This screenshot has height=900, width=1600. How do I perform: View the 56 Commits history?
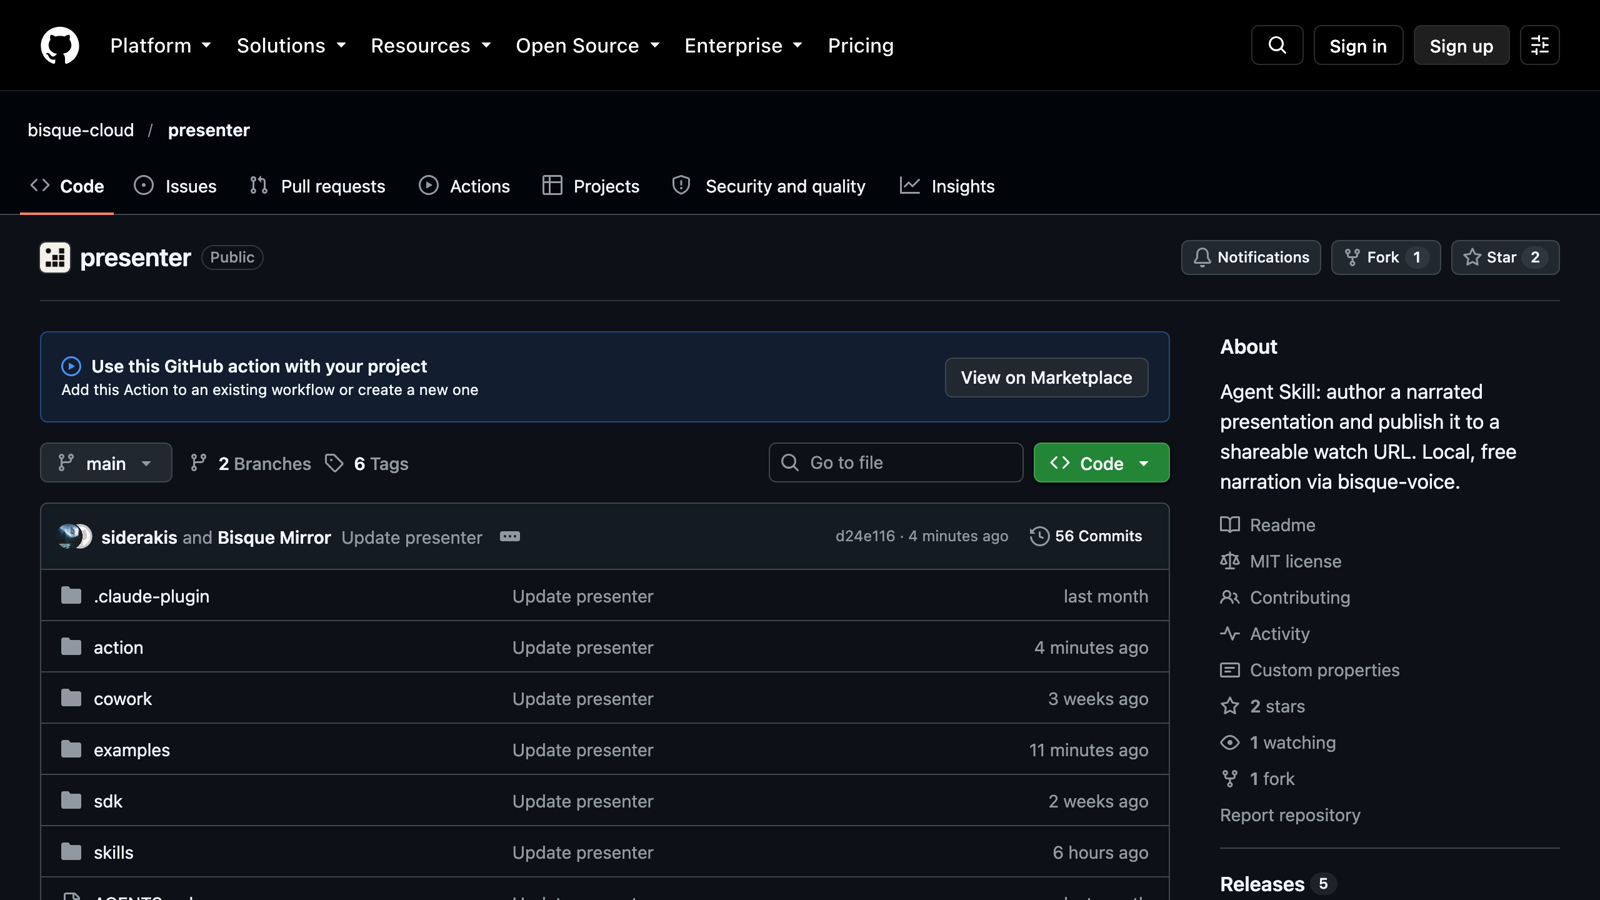pos(1086,536)
